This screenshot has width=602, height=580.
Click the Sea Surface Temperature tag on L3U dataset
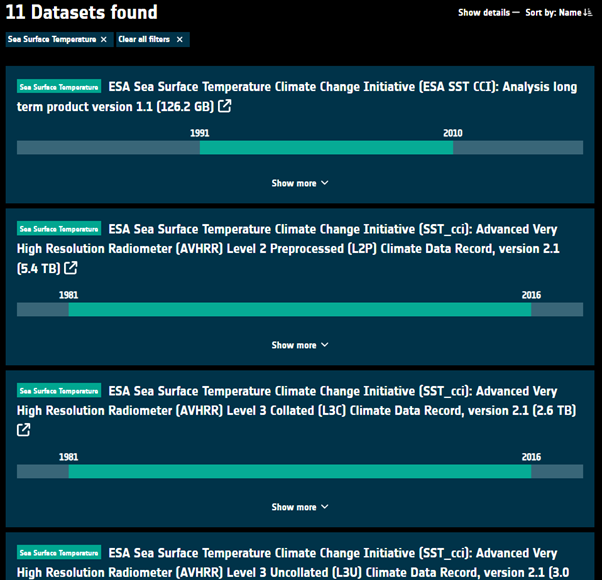click(59, 553)
